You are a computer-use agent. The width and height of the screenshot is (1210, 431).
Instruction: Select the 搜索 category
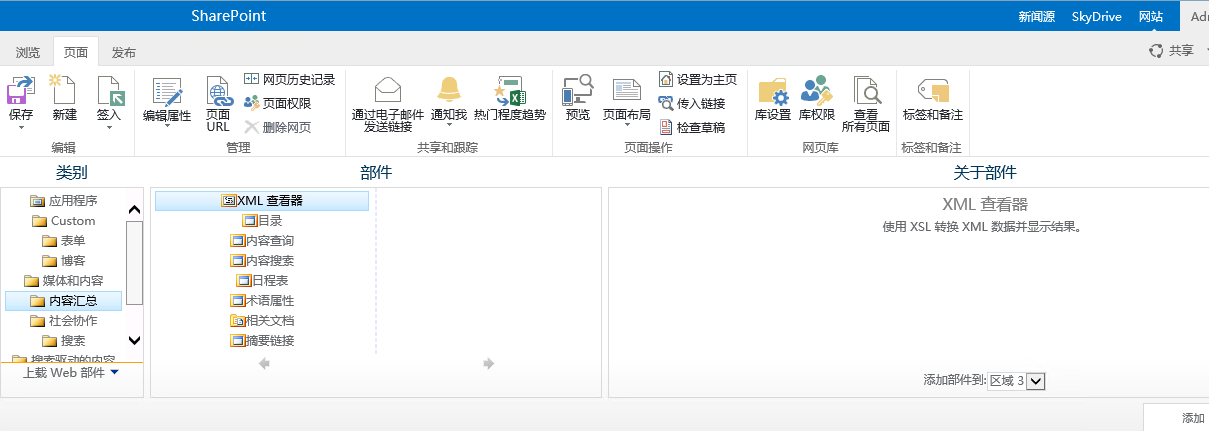click(x=64, y=341)
